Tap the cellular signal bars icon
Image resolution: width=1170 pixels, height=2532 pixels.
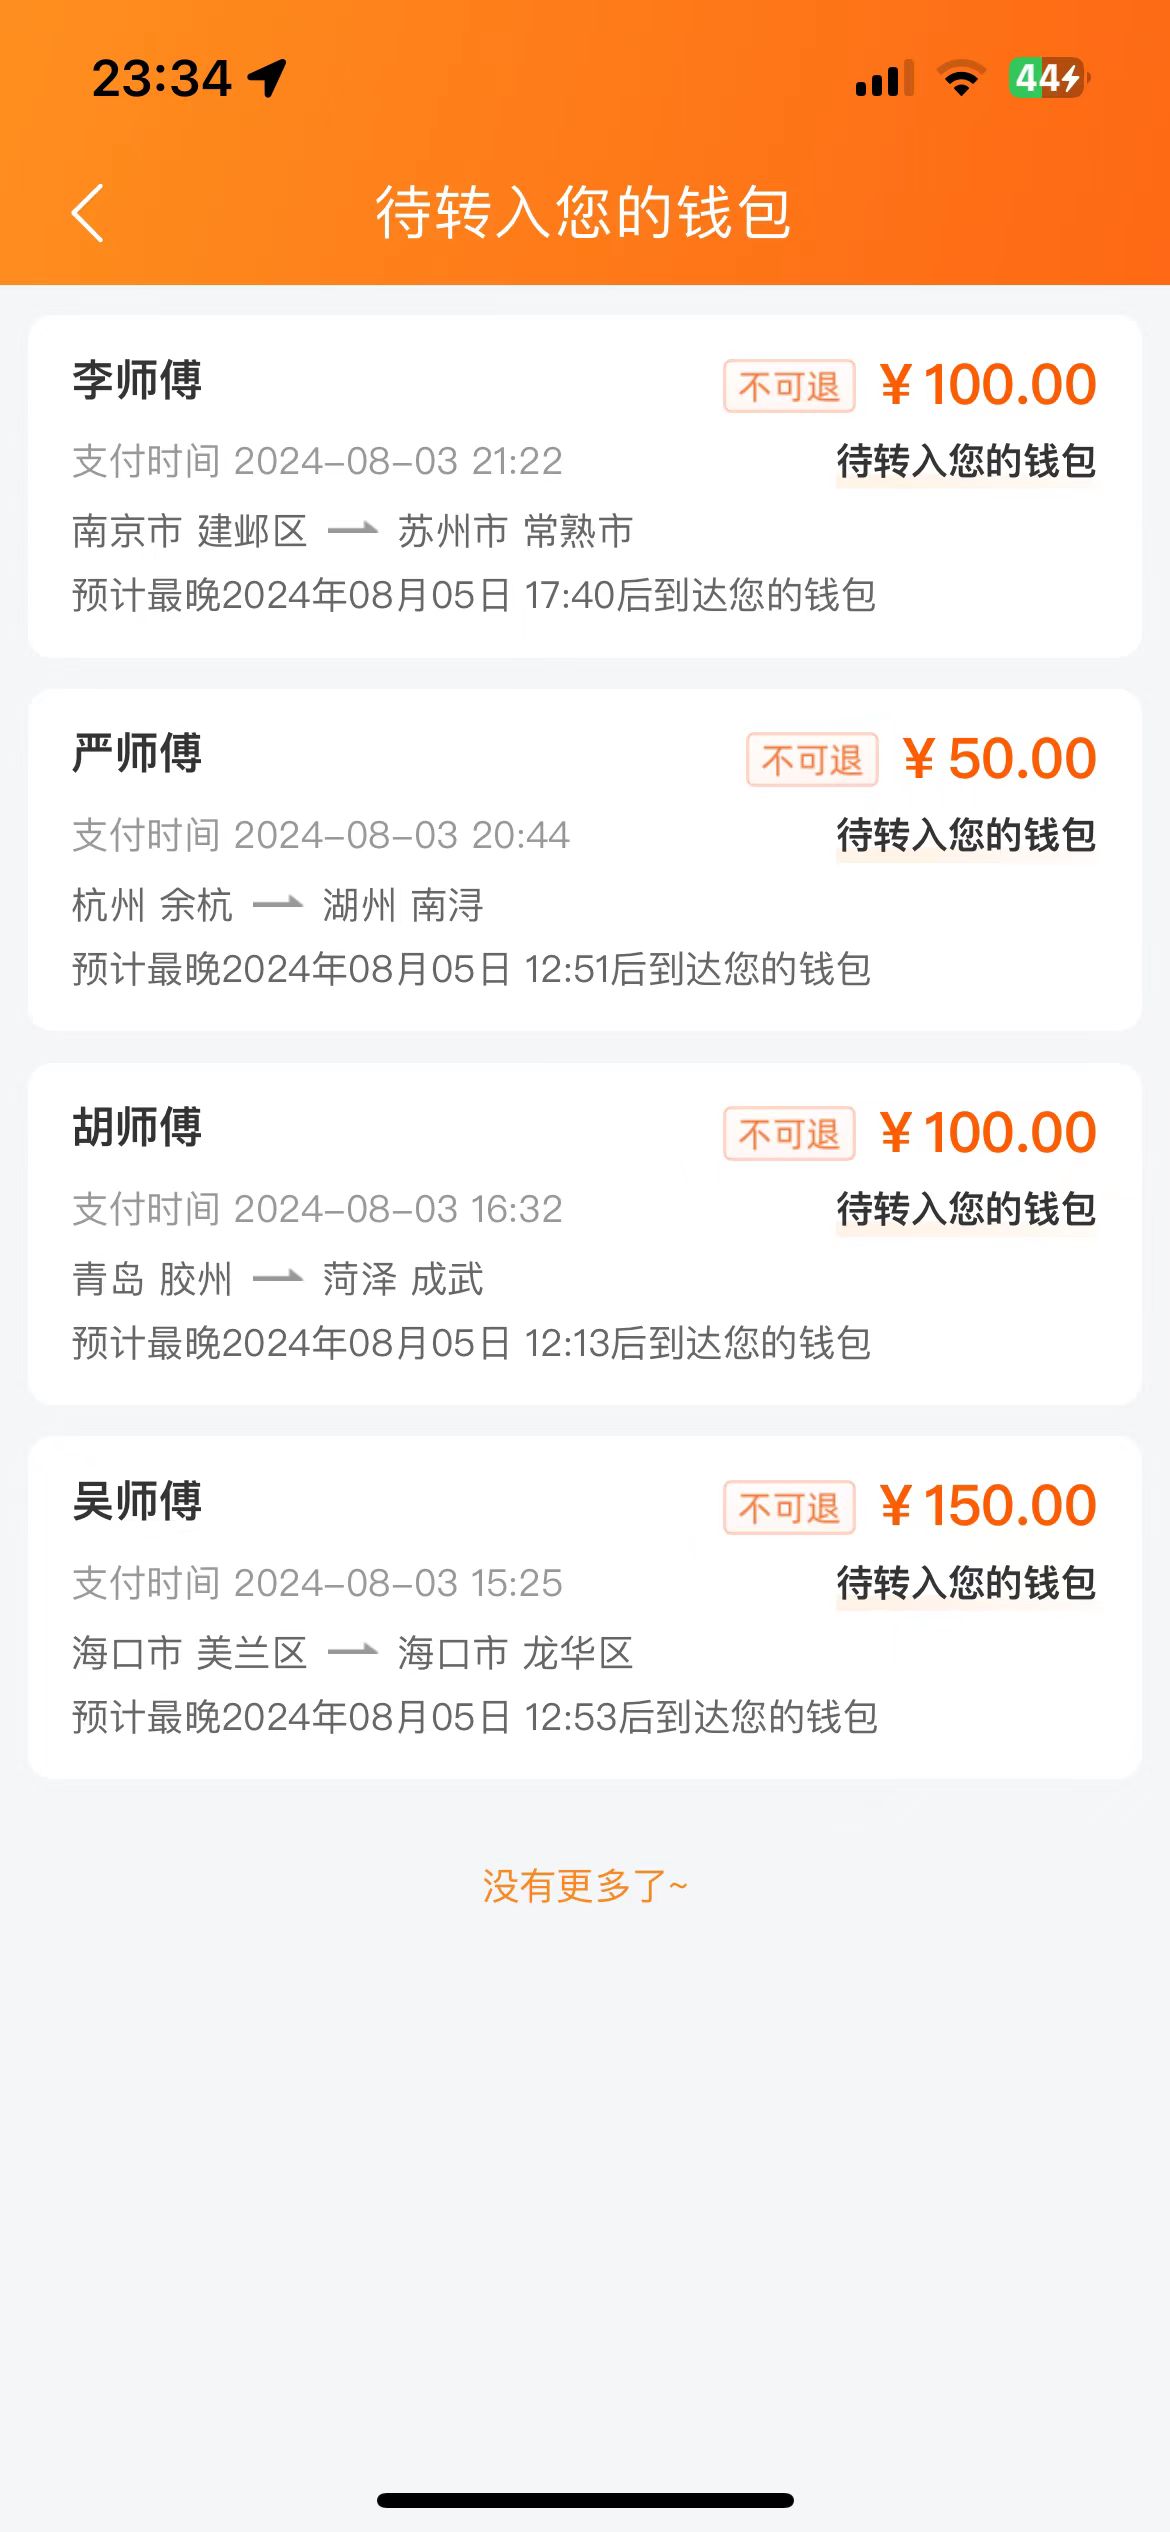pyautogui.click(x=884, y=78)
